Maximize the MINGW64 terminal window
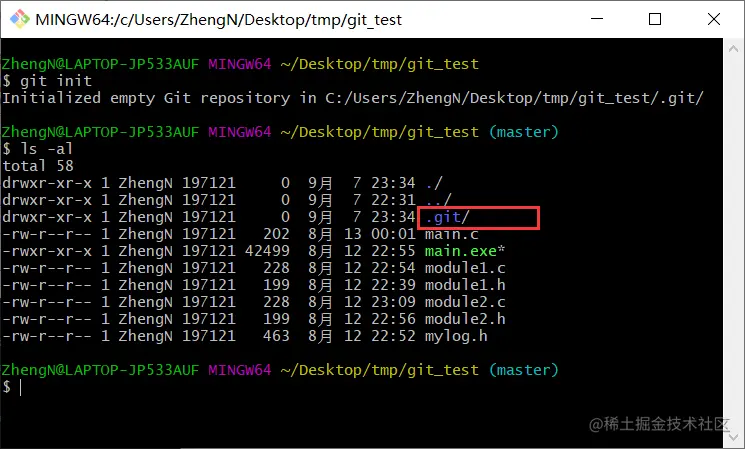 point(655,19)
